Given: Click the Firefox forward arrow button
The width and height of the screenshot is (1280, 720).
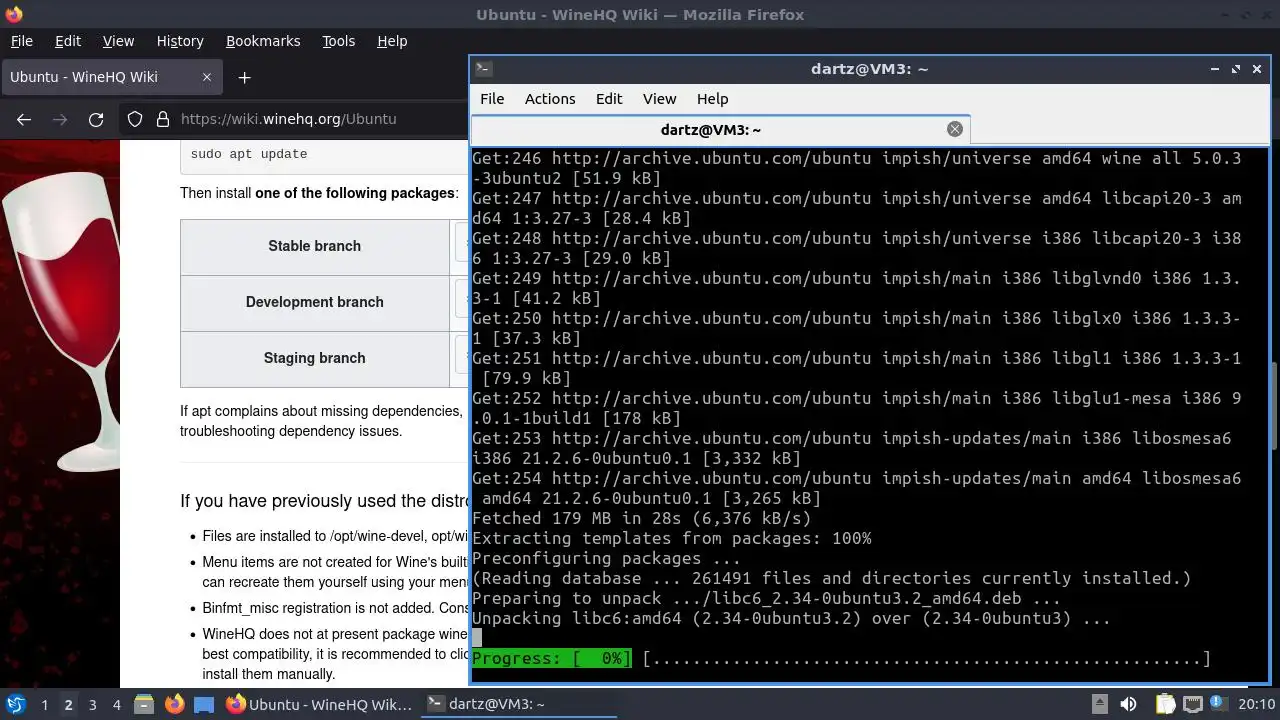Looking at the screenshot, I should click(x=60, y=119).
